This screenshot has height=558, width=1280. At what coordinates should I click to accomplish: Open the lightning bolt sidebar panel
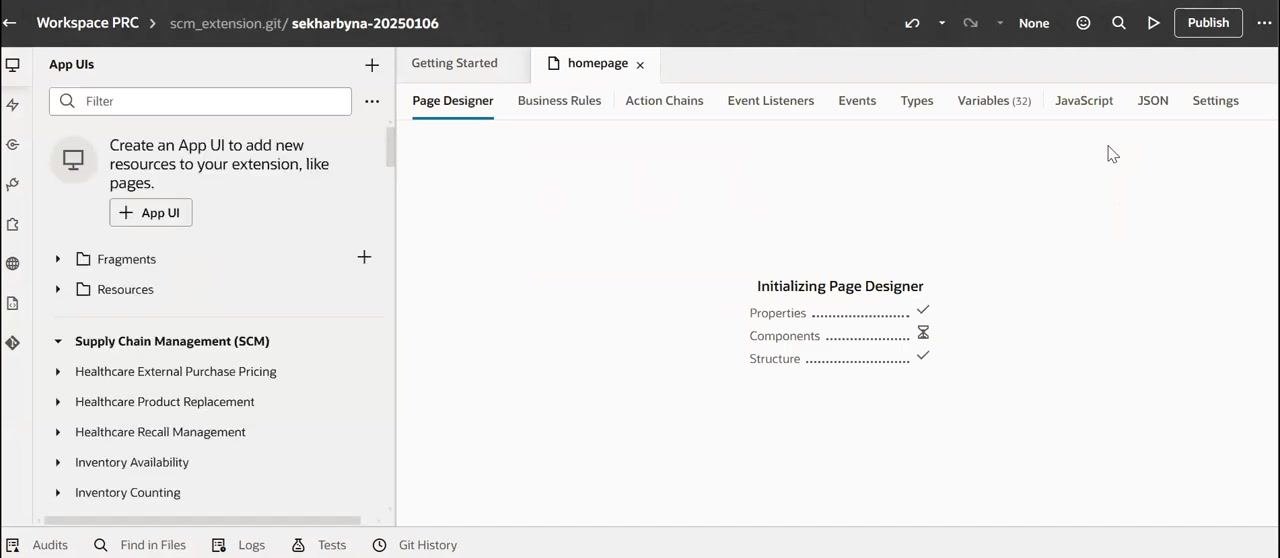coord(13,105)
